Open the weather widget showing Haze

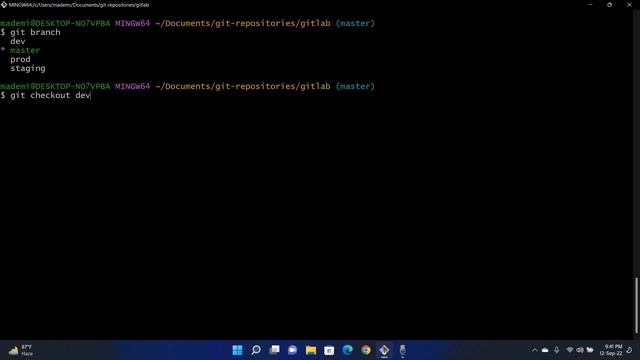click(x=21, y=350)
